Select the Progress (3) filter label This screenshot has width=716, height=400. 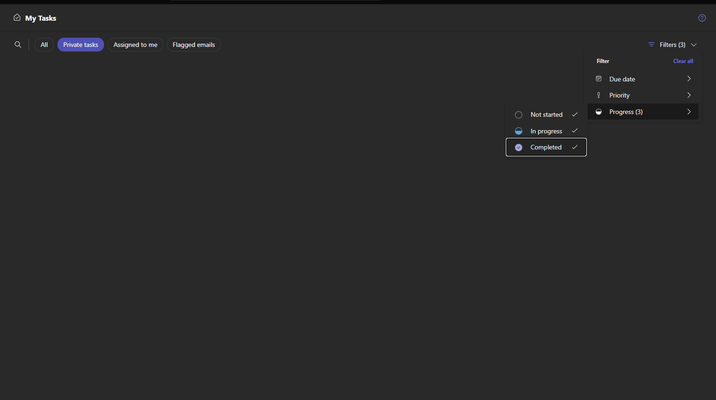[626, 112]
